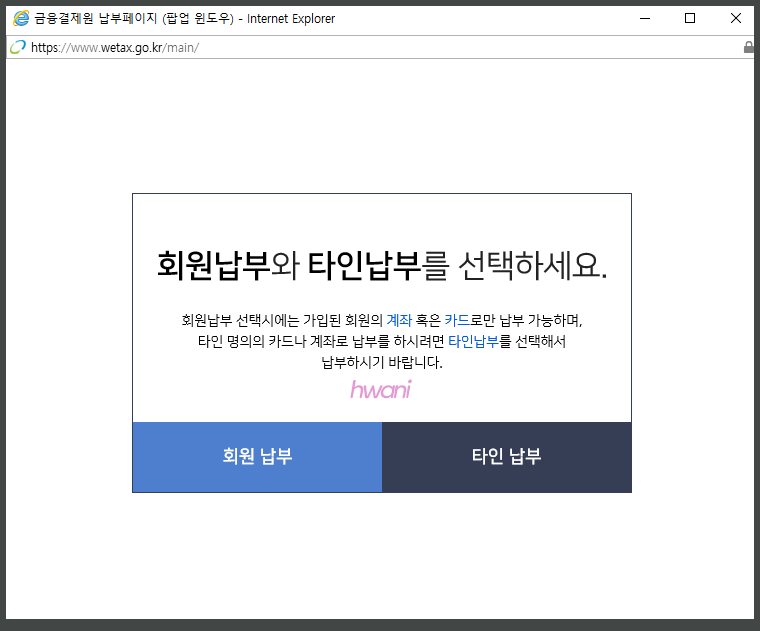Choose the 타인 납부 third-party payment button
This screenshot has height=631, width=760.
point(507,457)
